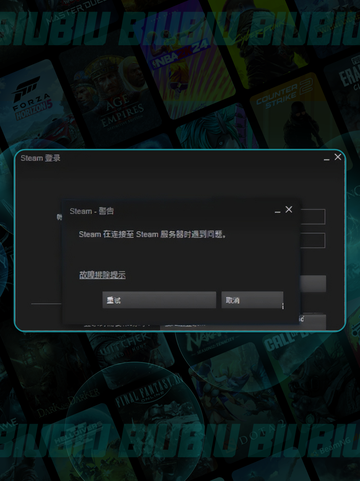Viewport: 360px width, 481px height.
Task: Click the 取消 cancel button
Action: point(252,300)
